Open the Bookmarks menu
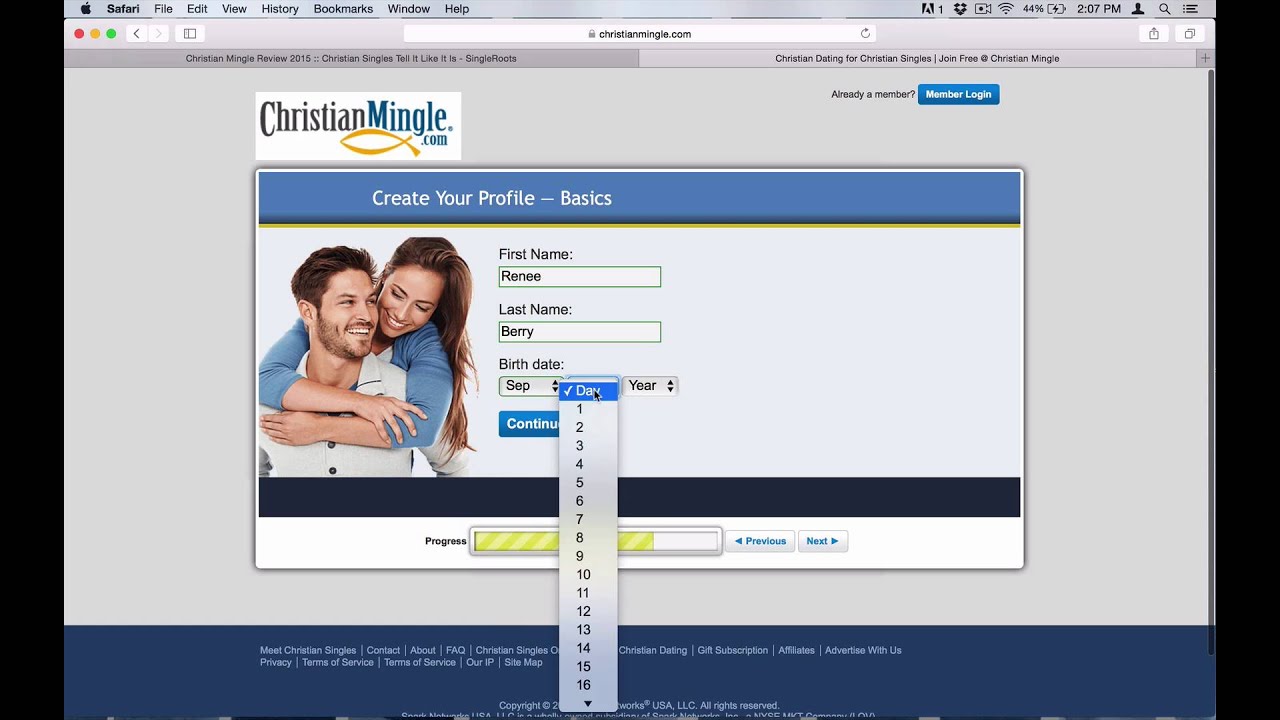Screen dimensions: 1280x720 pyautogui.click(x=343, y=9)
